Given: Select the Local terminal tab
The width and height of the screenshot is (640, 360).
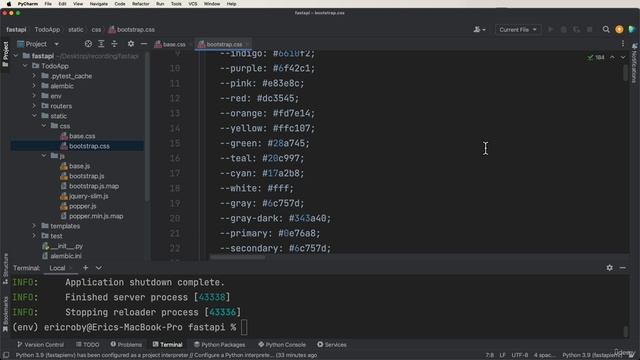Looking at the screenshot, I should click(58, 268).
